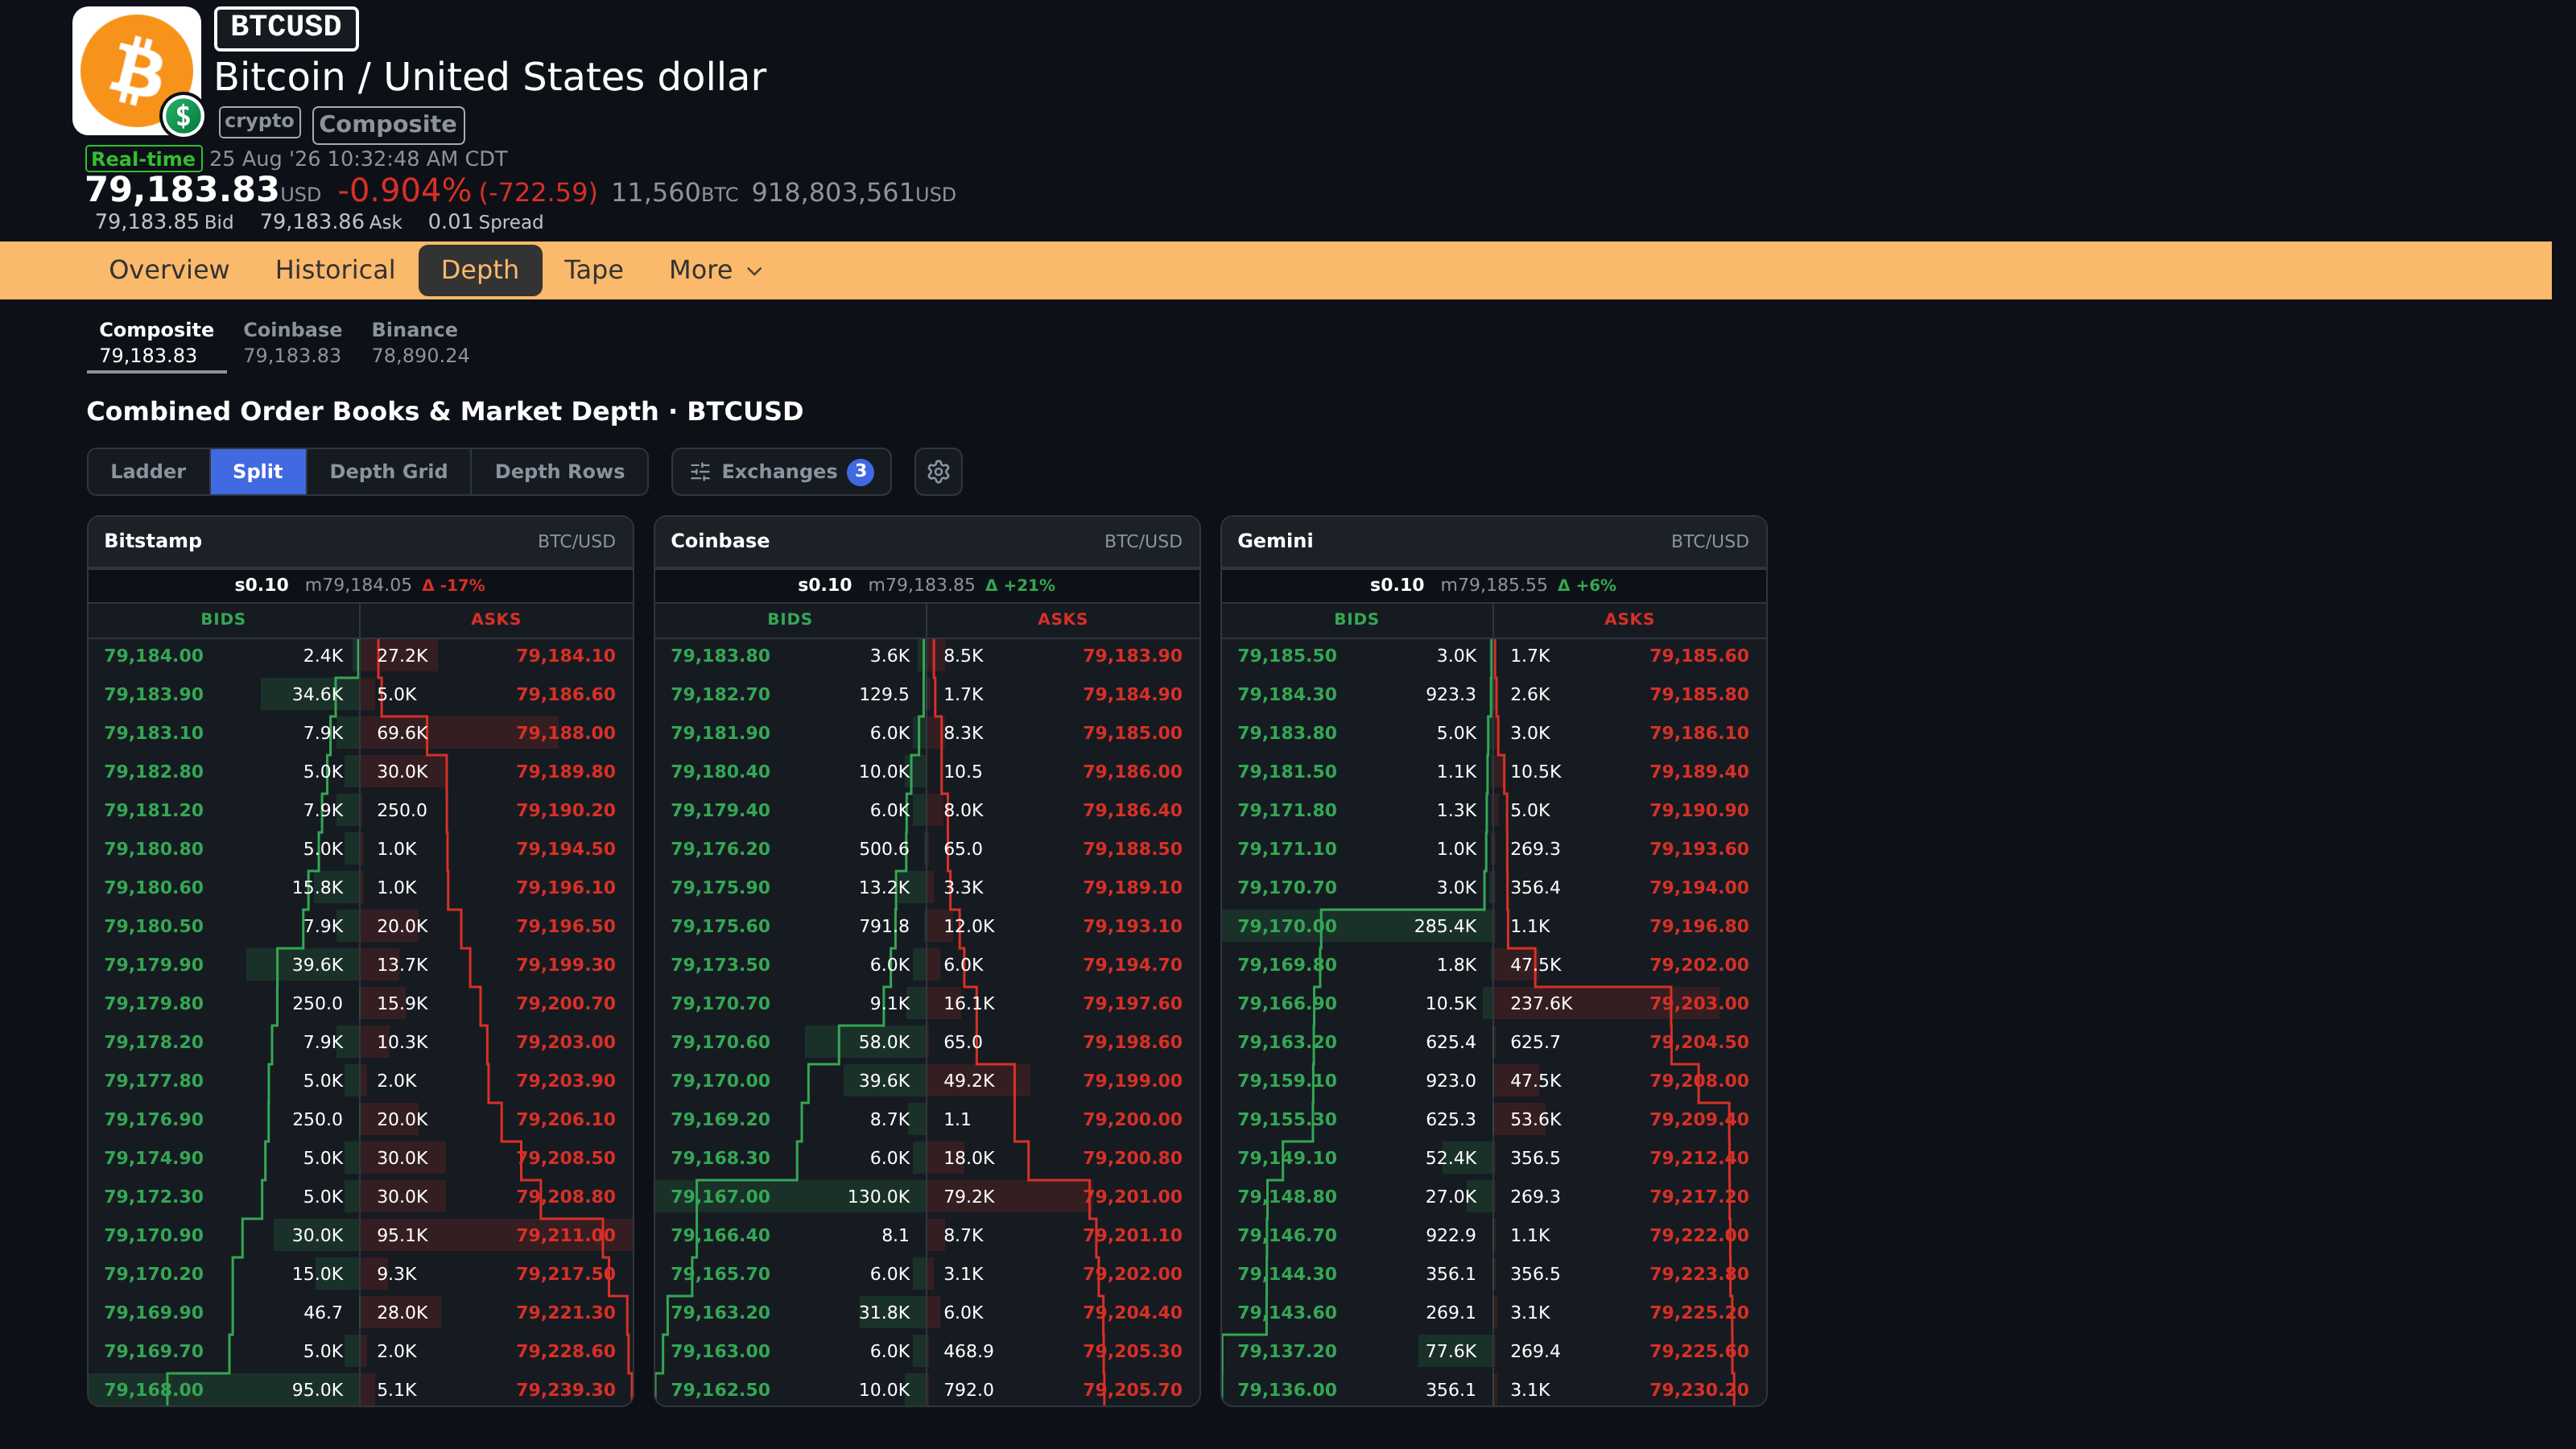Click Gemini bid price 79,170.00
Screen dimensions: 2576x1449
click(x=1287, y=926)
